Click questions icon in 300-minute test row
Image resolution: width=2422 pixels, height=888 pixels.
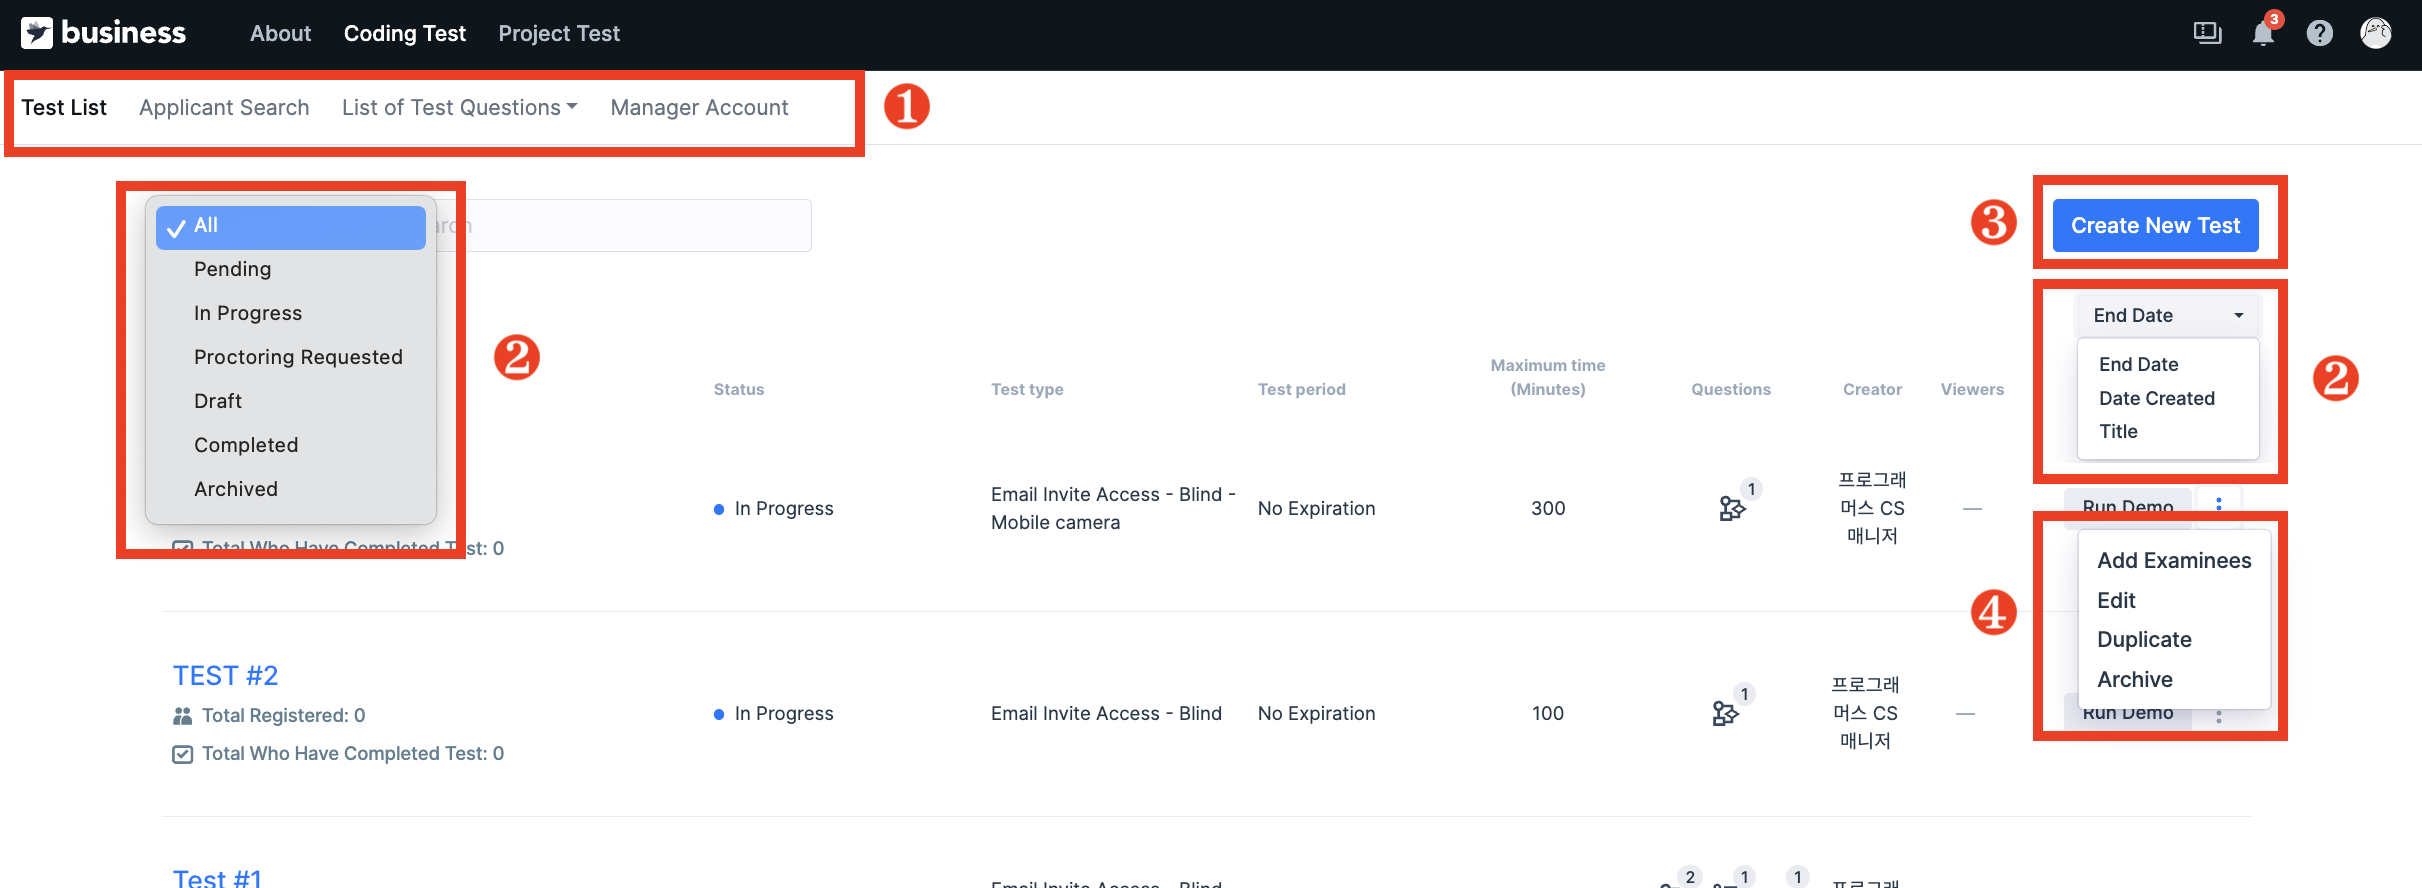coord(1731,508)
